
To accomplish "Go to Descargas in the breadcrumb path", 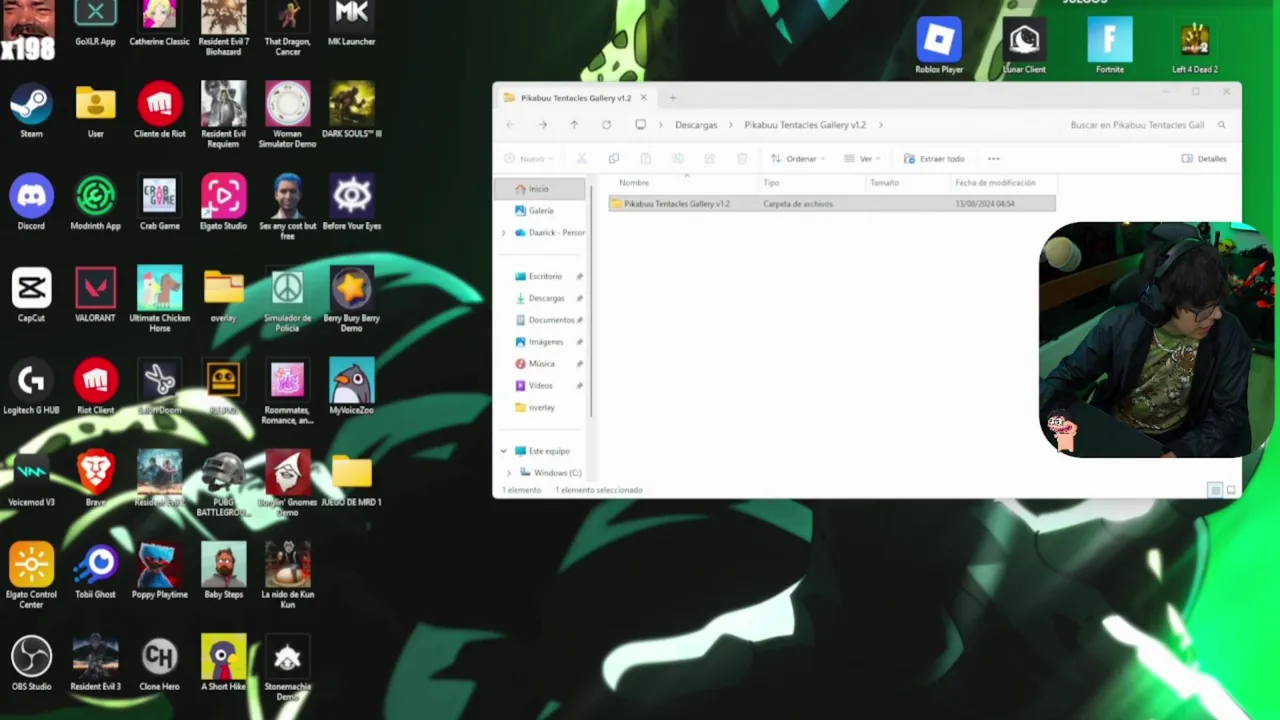I will coord(696,125).
